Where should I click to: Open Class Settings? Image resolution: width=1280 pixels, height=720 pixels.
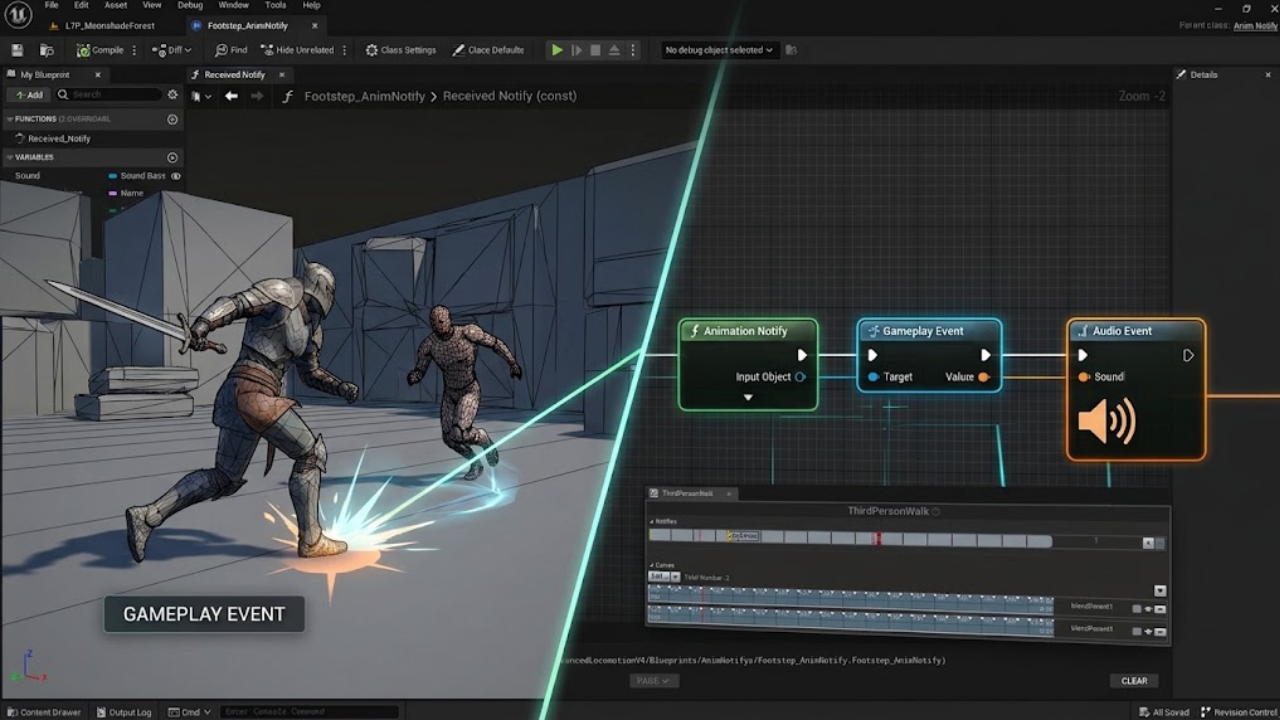401,50
